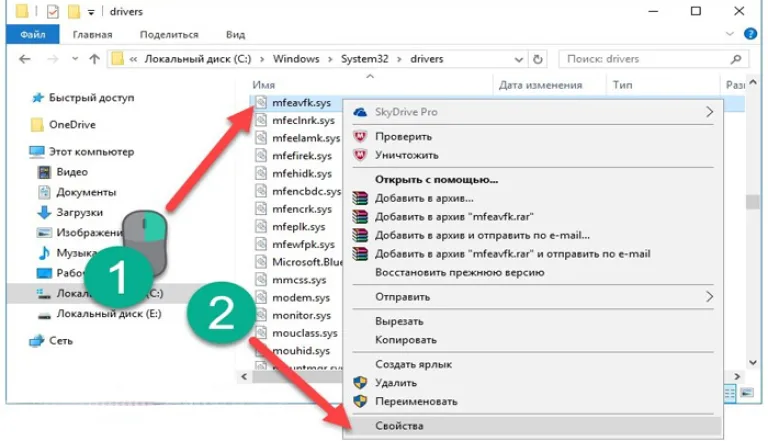Click Локальный диск (C:) breadcrumb segment

(x=197, y=59)
